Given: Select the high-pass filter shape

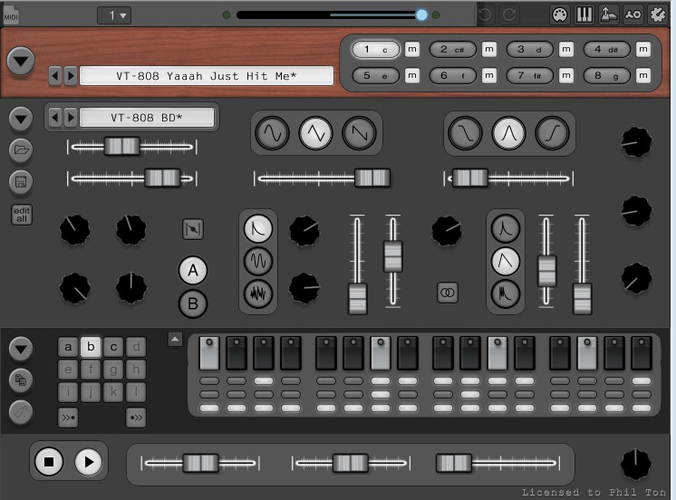Looking at the screenshot, I should tap(552, 133).
